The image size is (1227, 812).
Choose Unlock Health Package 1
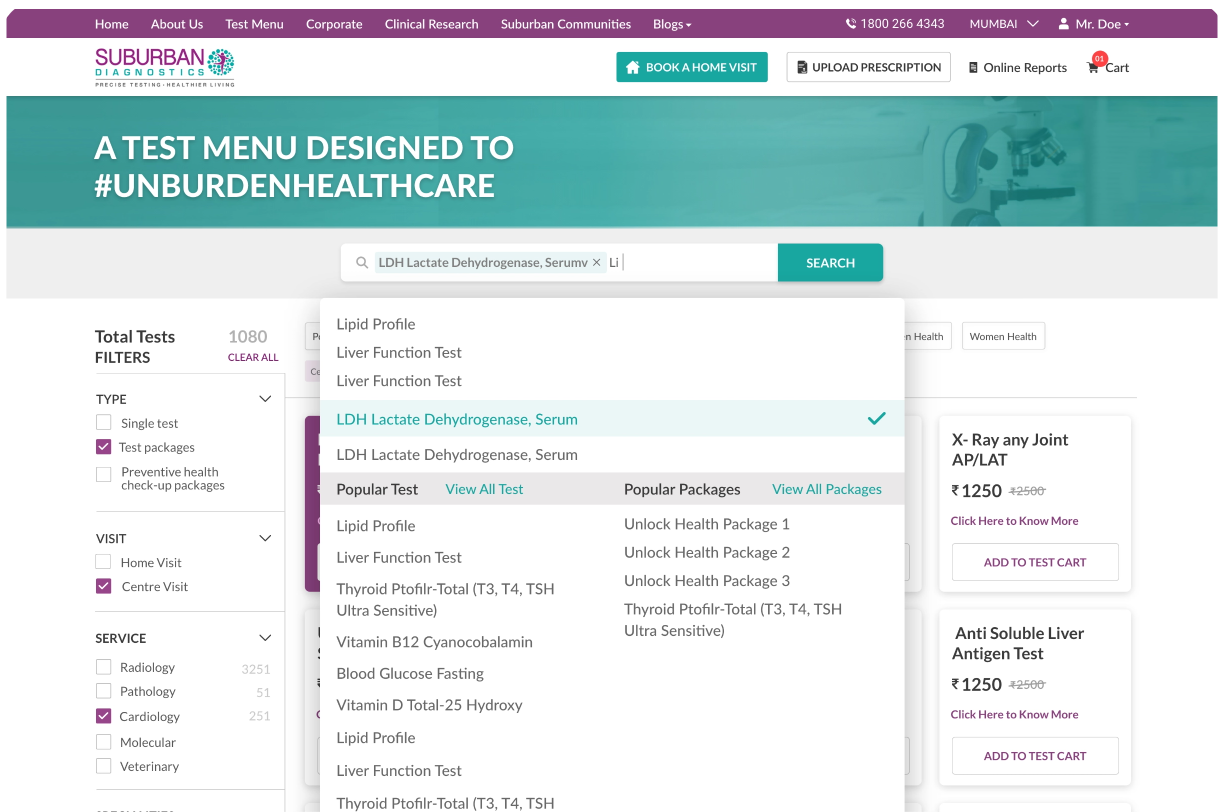click(707, 524)
